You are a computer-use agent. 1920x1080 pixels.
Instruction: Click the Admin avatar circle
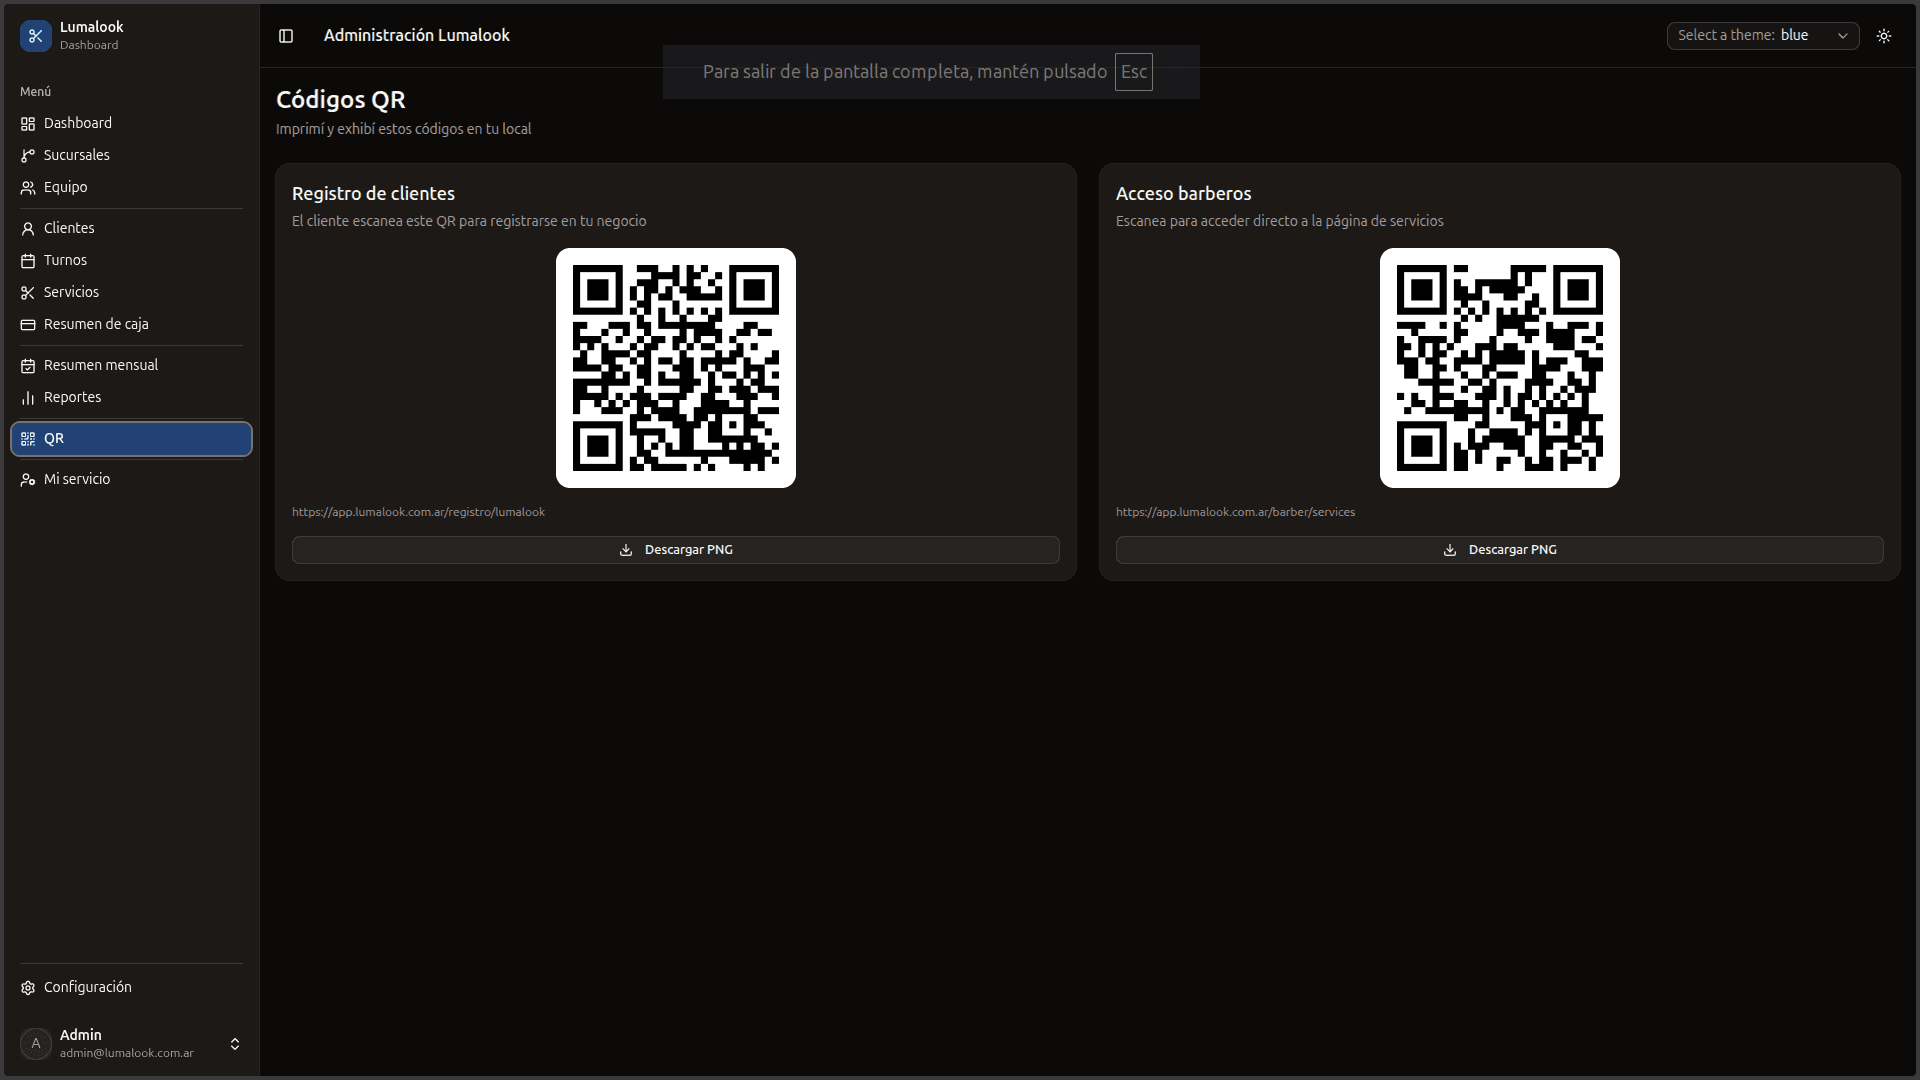click(36, 1044)
